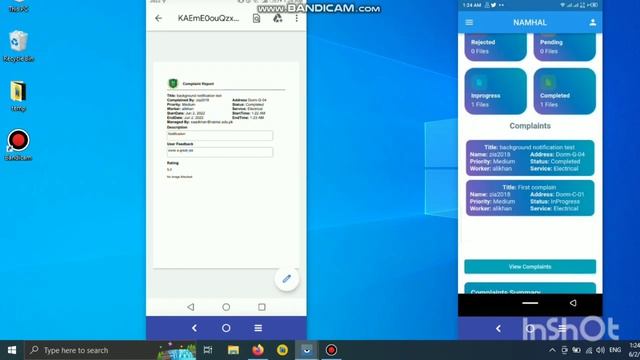Open the NAMHAL user profile icon

coord(593,22)
